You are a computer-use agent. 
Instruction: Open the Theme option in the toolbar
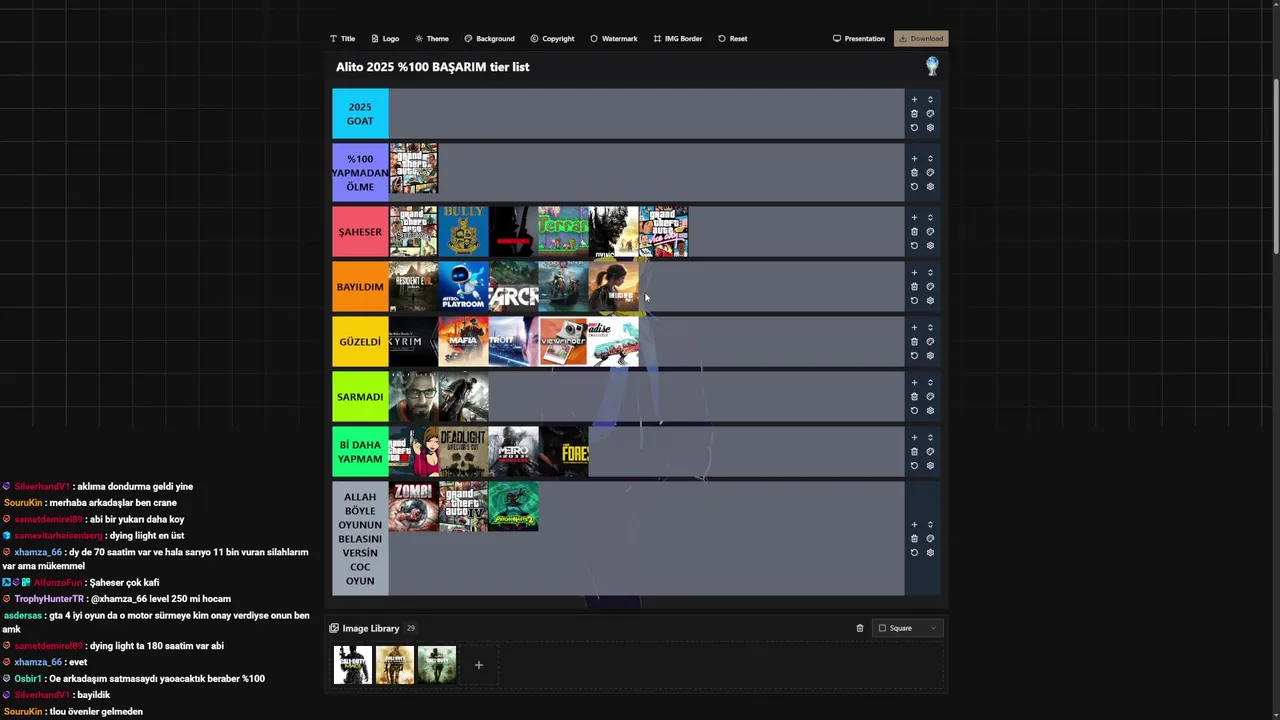(432, 39)
